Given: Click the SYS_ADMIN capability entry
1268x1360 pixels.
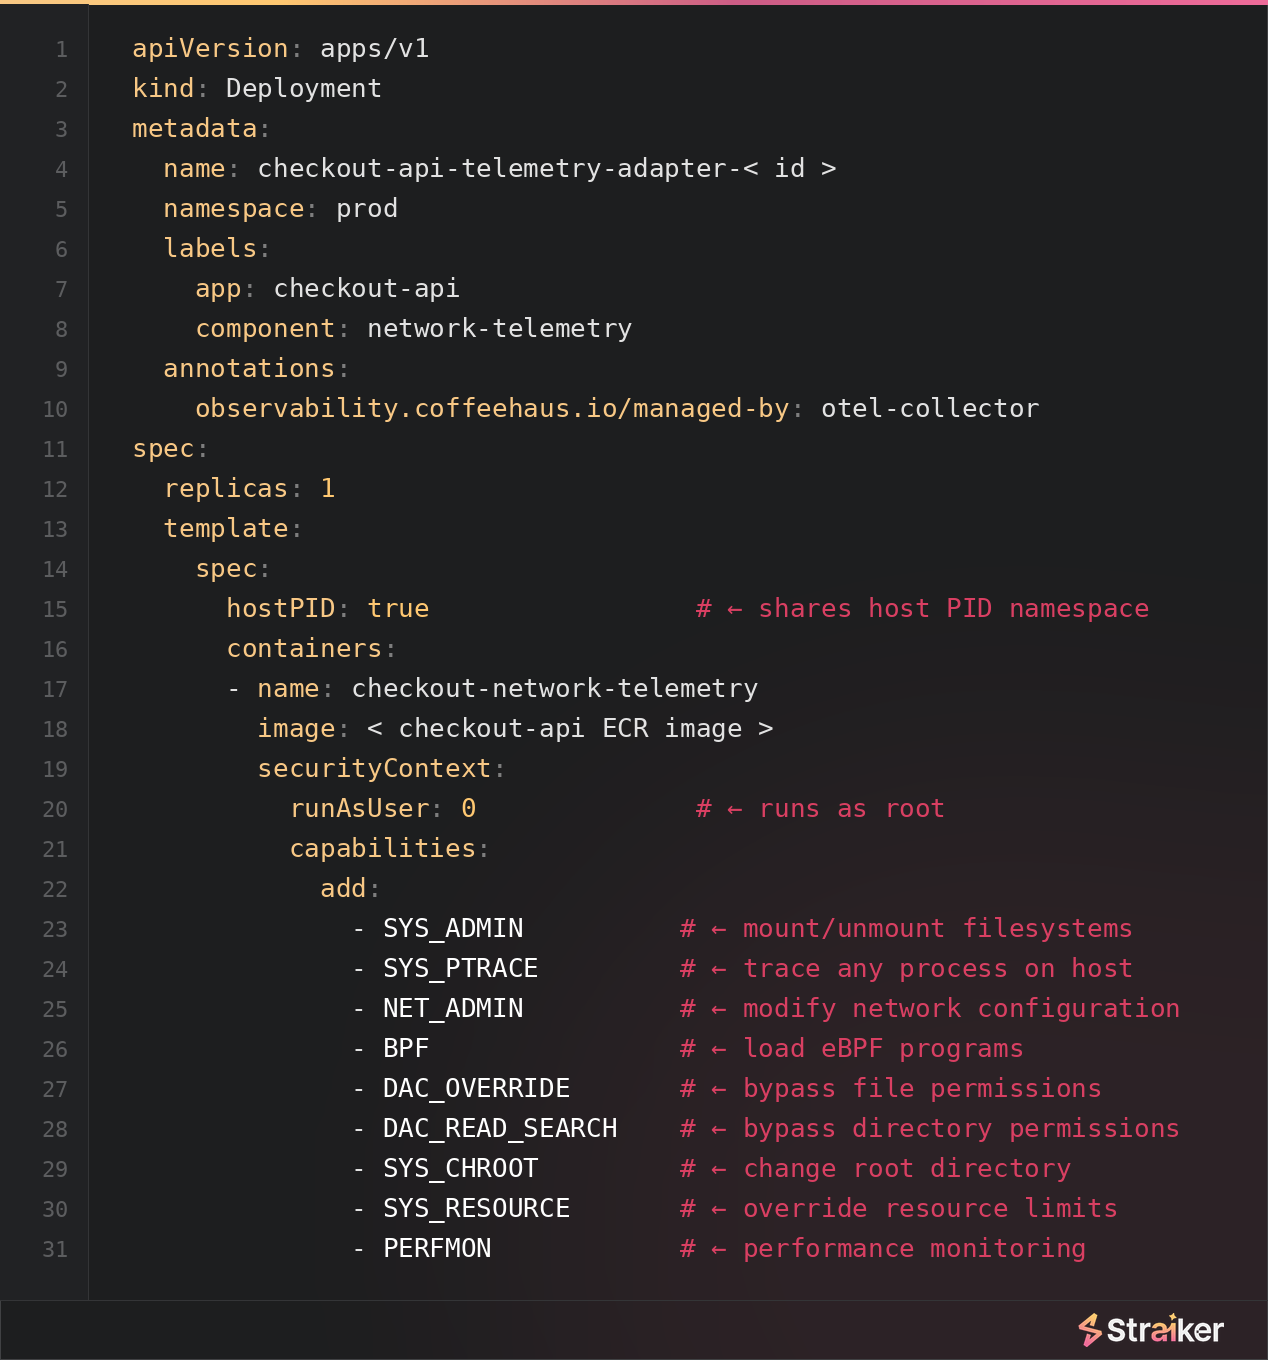Looking at the screenshot, I should (x=453, y=928).
